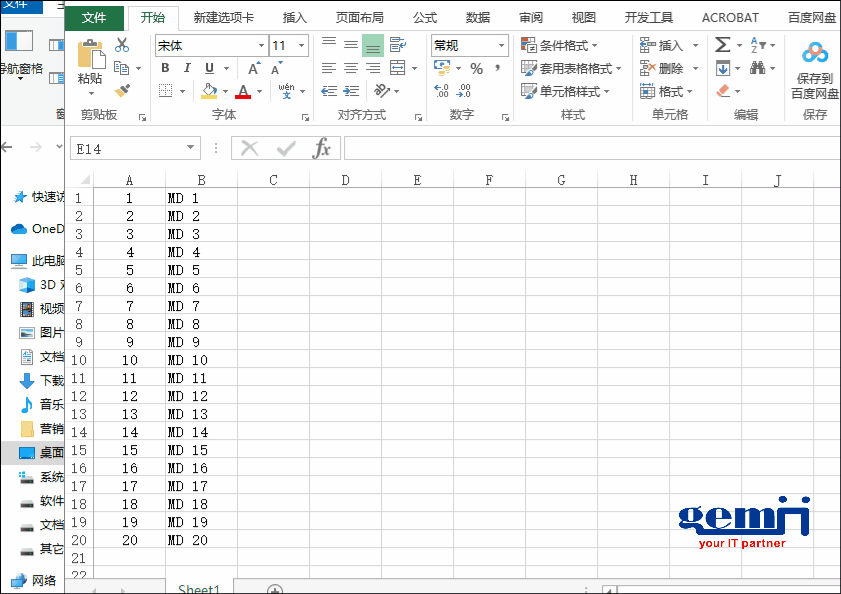Open the 常规 number format dropdown

click(x=502, y=45)
